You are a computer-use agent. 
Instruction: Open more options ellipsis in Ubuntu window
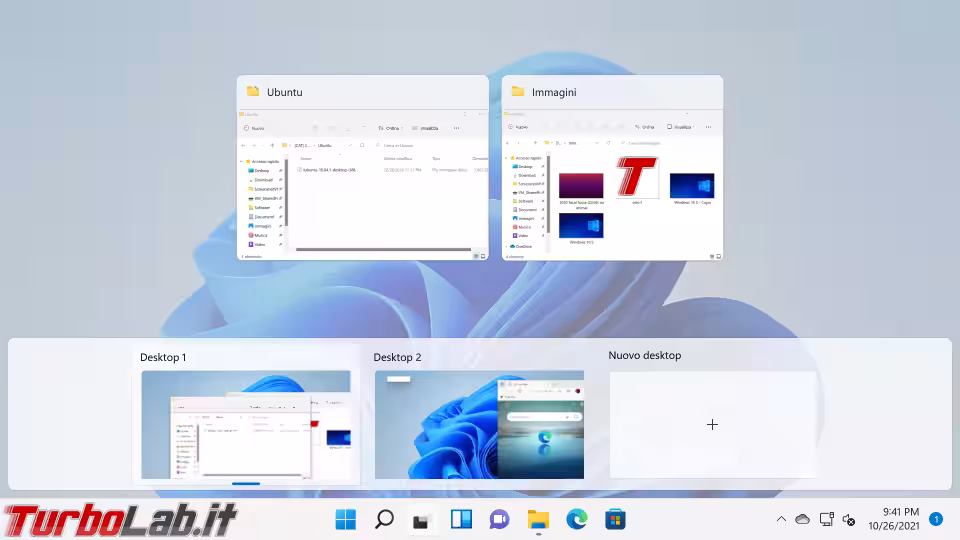coord(456,128)
